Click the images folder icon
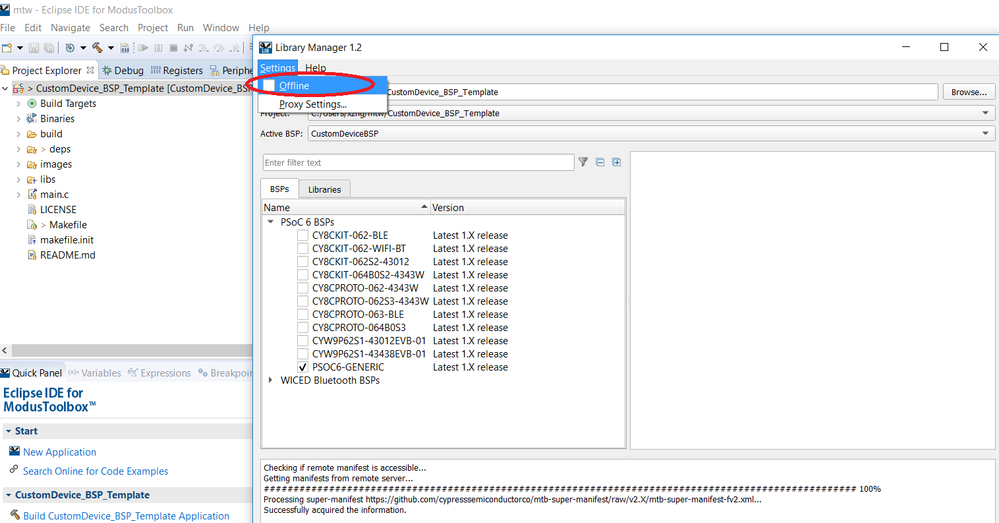999x523 pixels. tap(32, 164)
